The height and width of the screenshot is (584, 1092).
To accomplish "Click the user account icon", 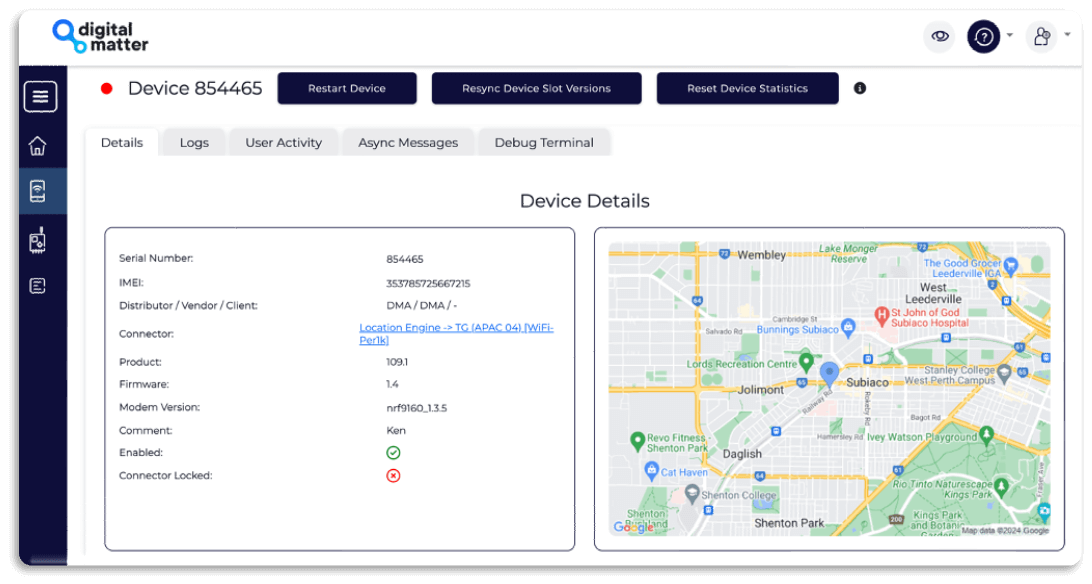I will pyautogui.click(x=1040, y=36).
